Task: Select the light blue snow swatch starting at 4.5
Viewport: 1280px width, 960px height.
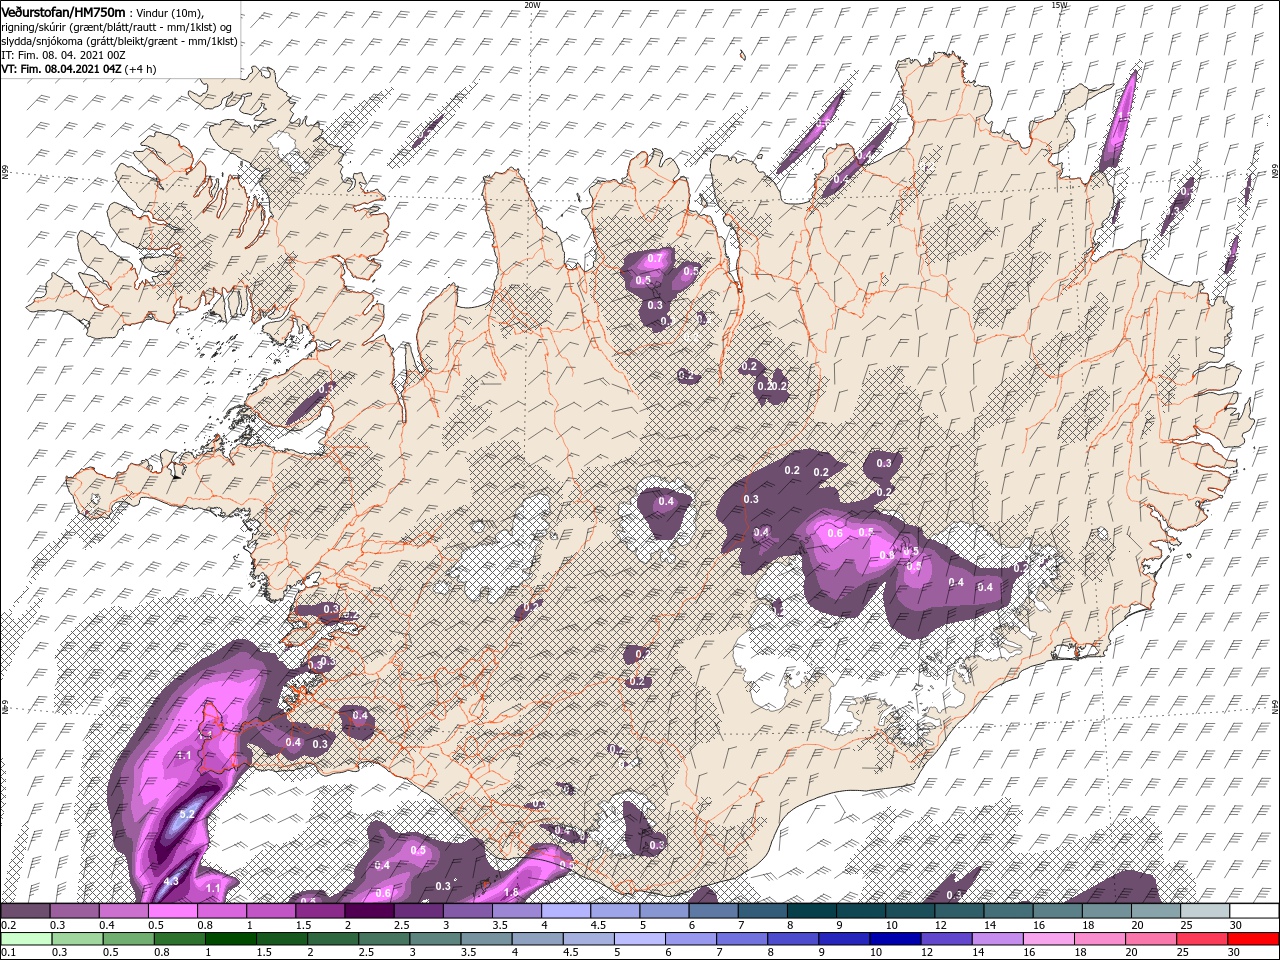Action: [613, 911]
